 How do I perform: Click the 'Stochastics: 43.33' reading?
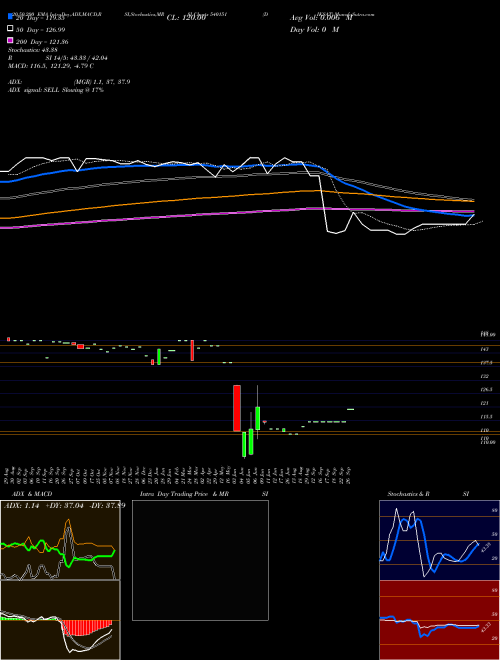[x=35, y=50]
